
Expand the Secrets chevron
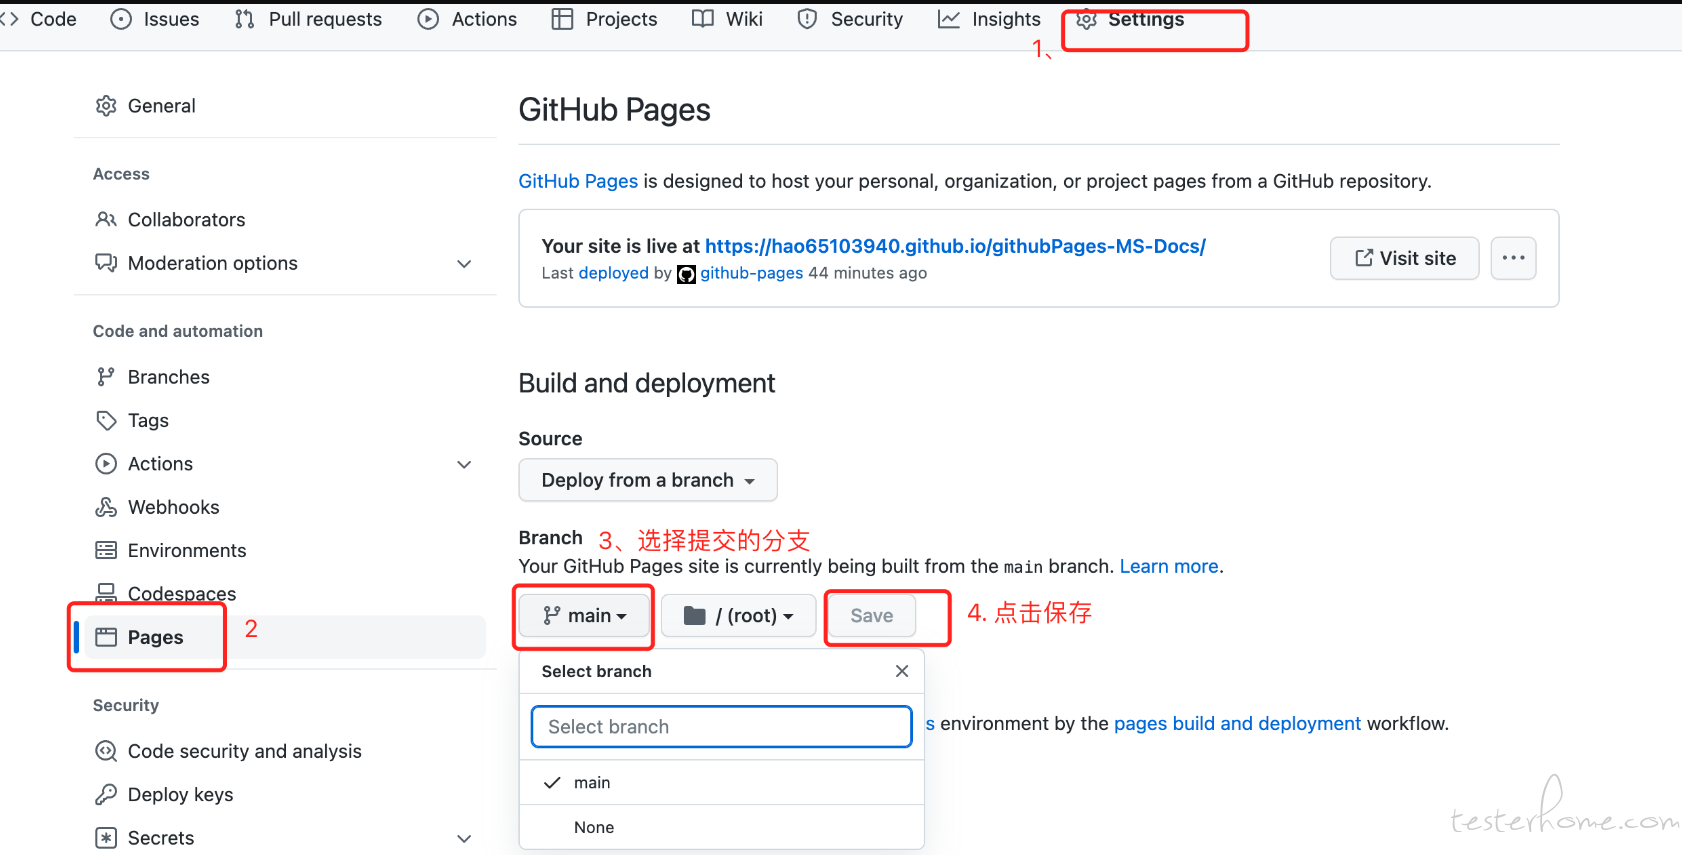(x=464, y=838)
